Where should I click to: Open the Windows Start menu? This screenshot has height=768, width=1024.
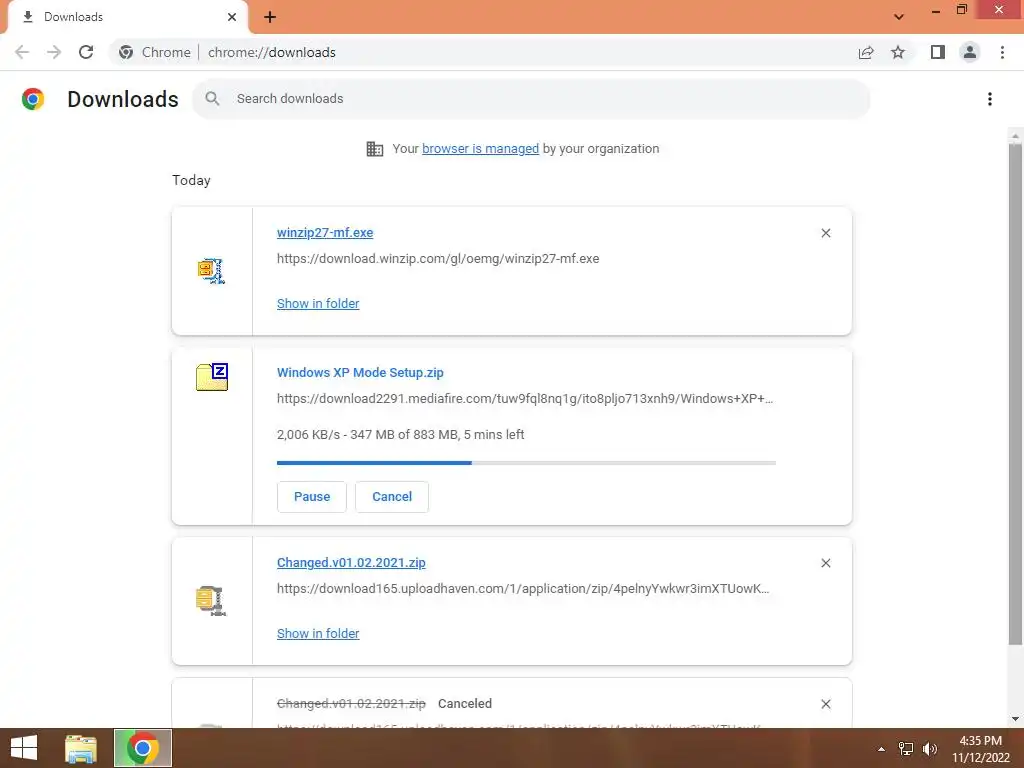coord(24,748)
